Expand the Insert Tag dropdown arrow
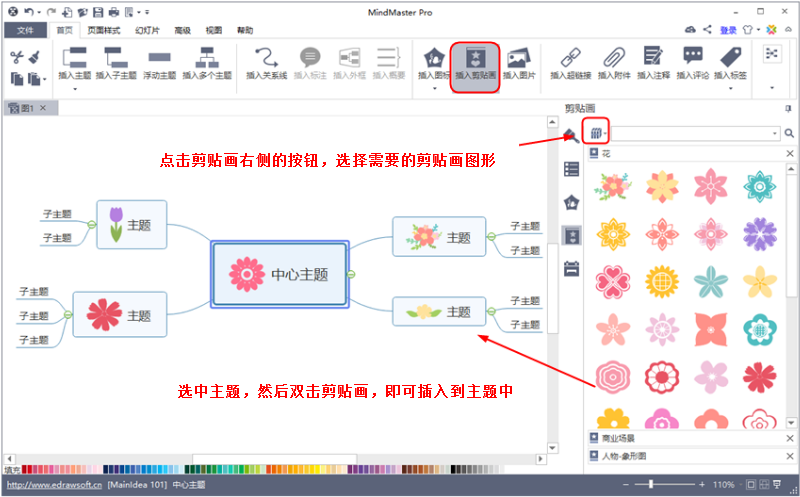The width and height of the screenshot is (800, 497). pyautogui.click(x=731, y=89)
